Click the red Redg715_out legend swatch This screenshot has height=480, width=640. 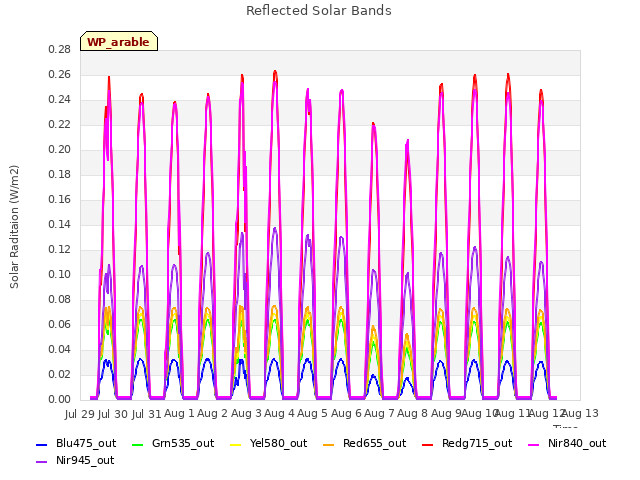pyautogui.click(x=427, y=444)
